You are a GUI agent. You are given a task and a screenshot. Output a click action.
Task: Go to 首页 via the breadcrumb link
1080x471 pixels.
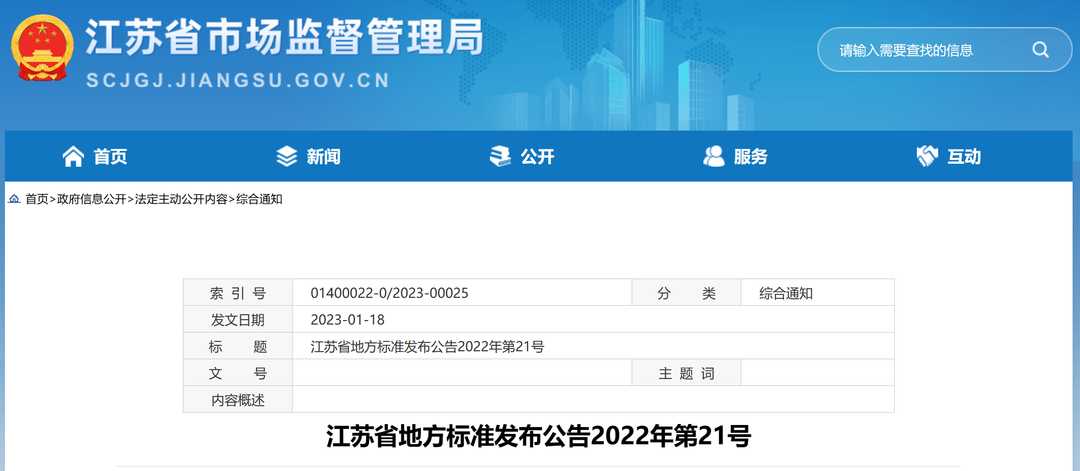click(37, 200)
